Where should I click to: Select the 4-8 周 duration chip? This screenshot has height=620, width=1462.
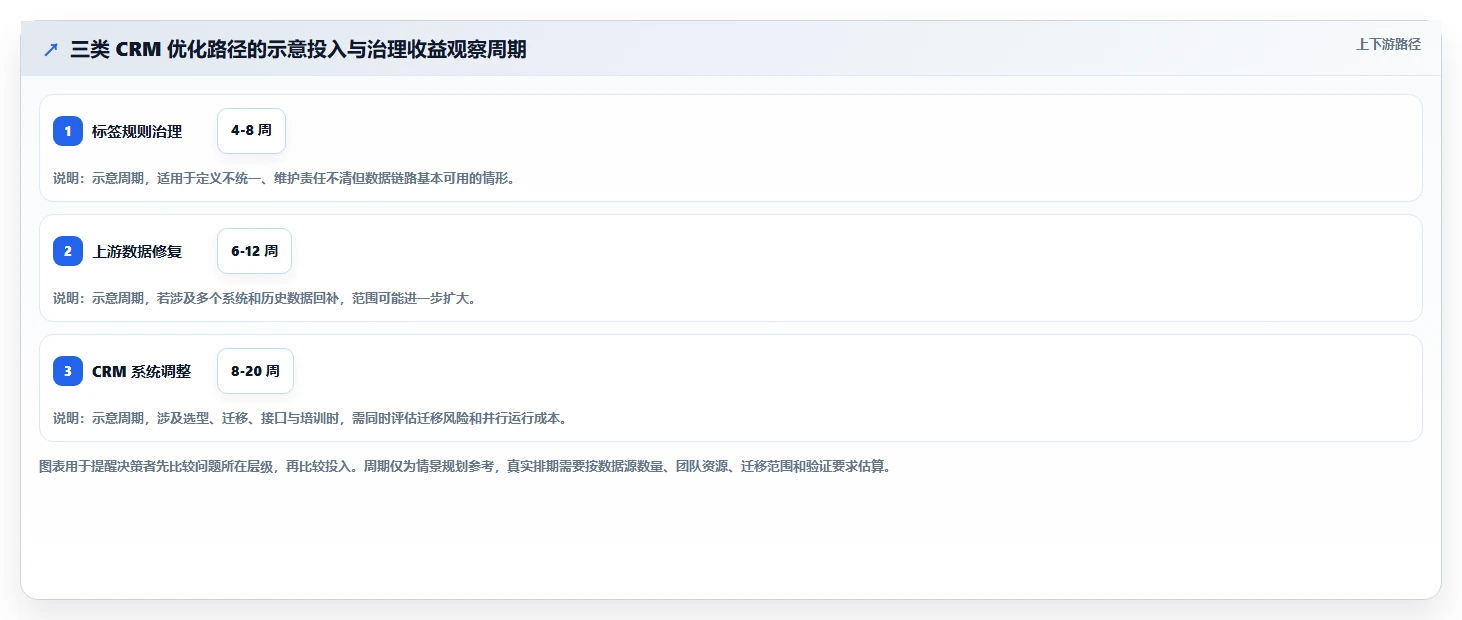[x=251, y=131]
